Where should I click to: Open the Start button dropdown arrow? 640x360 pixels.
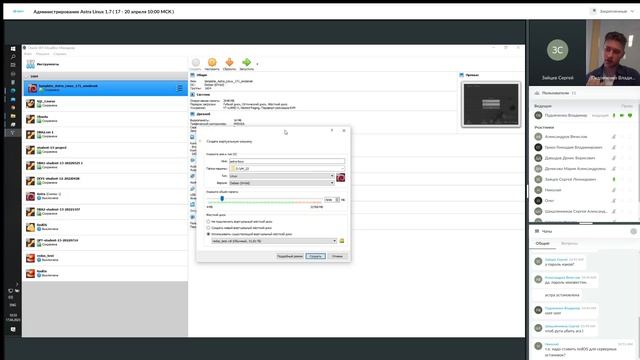click(x=257, y=64)
